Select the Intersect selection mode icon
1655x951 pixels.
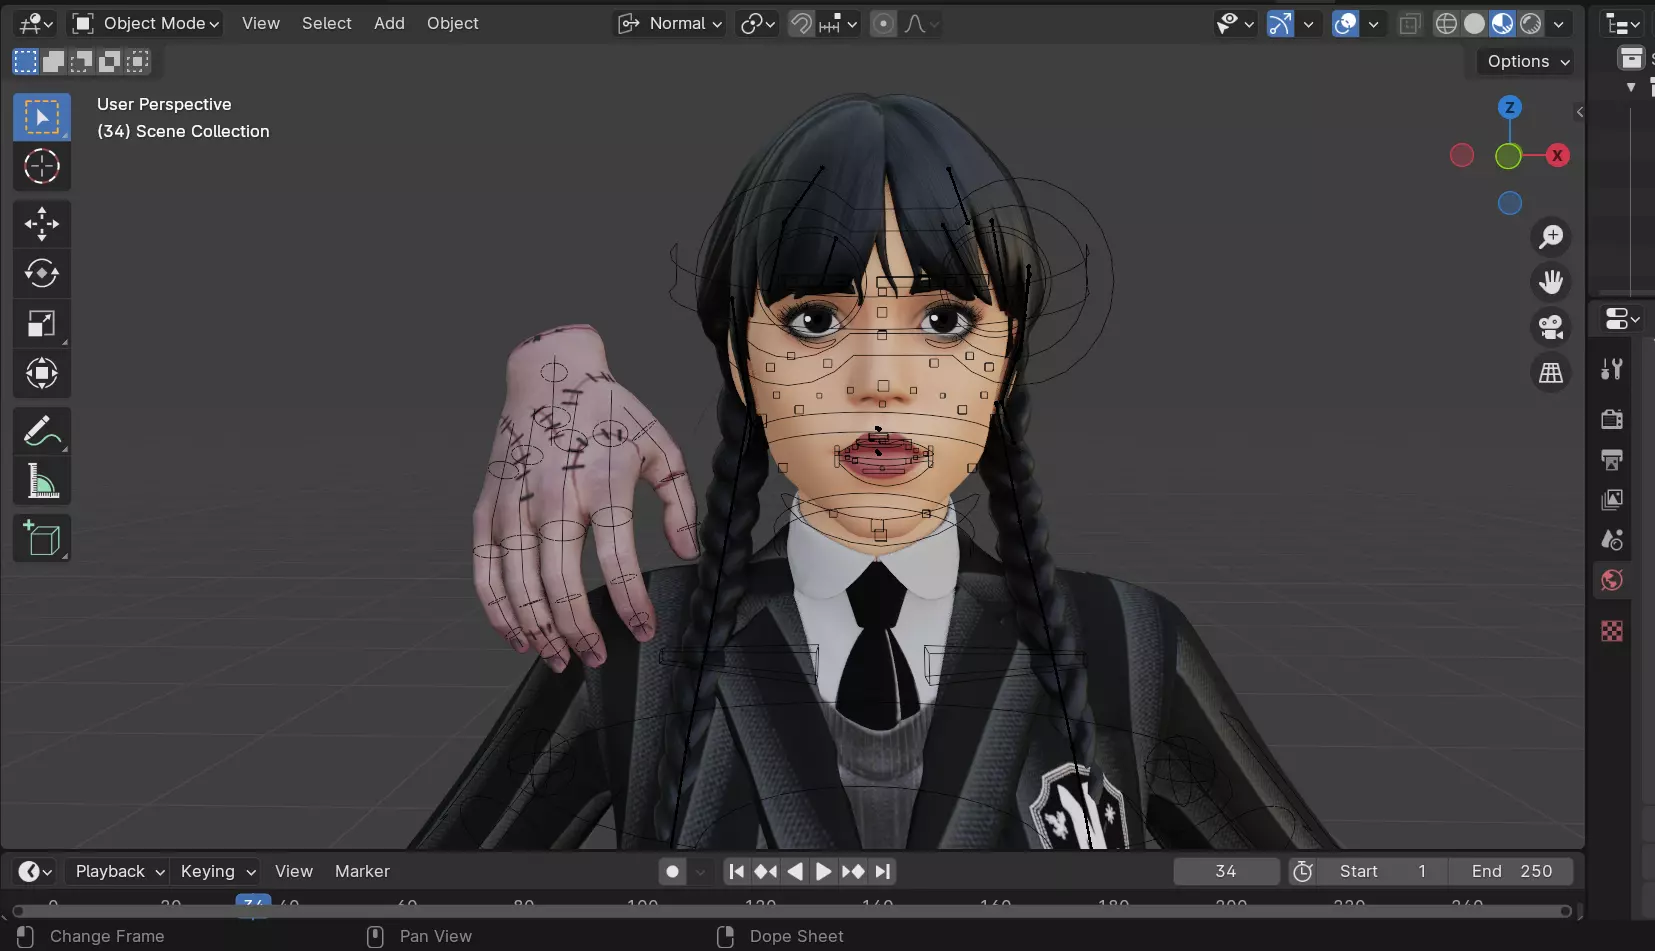(138, 62)
